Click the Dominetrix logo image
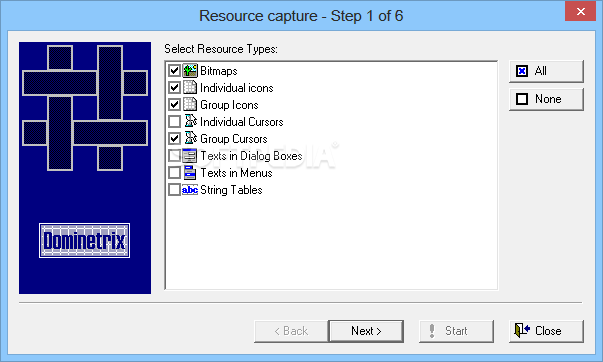 point(85,240)
